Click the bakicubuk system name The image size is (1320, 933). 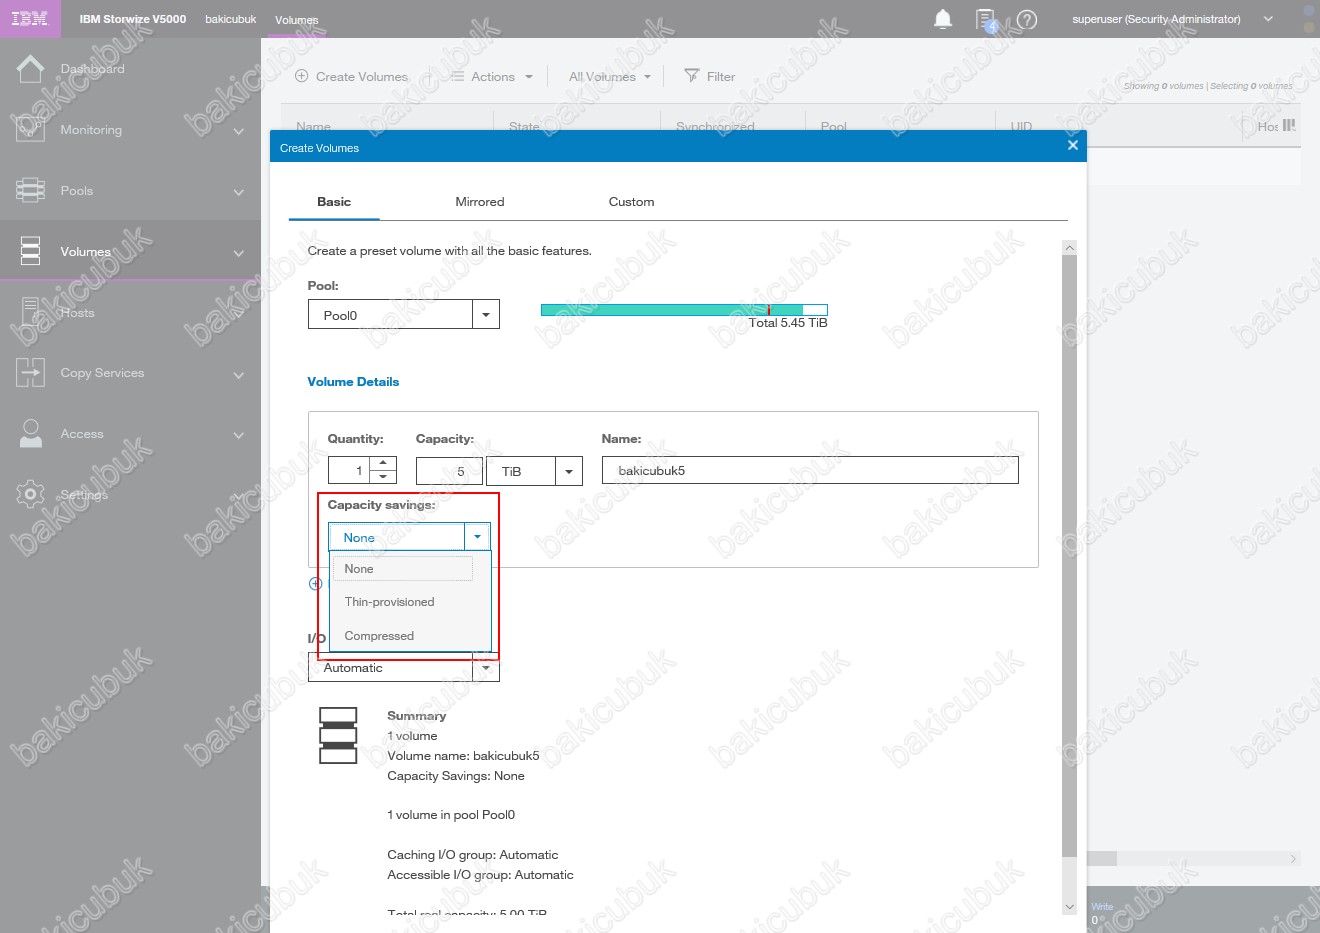(231, 19)
